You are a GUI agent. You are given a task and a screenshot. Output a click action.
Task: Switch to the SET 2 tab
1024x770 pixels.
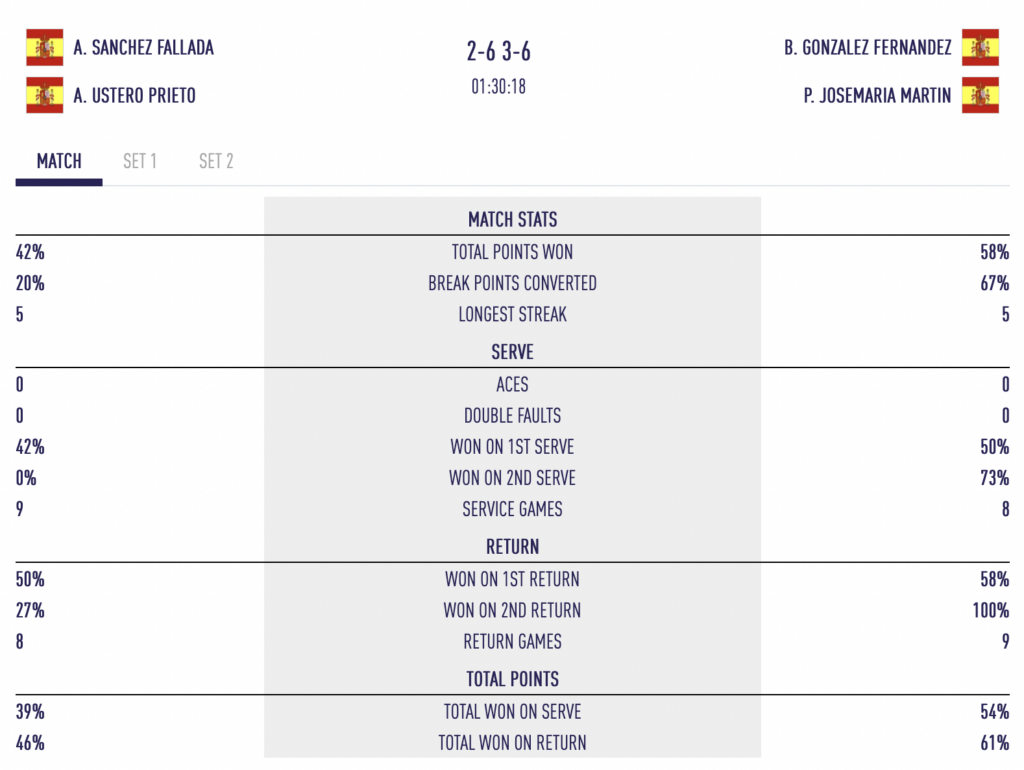click(x=216, y=161)
